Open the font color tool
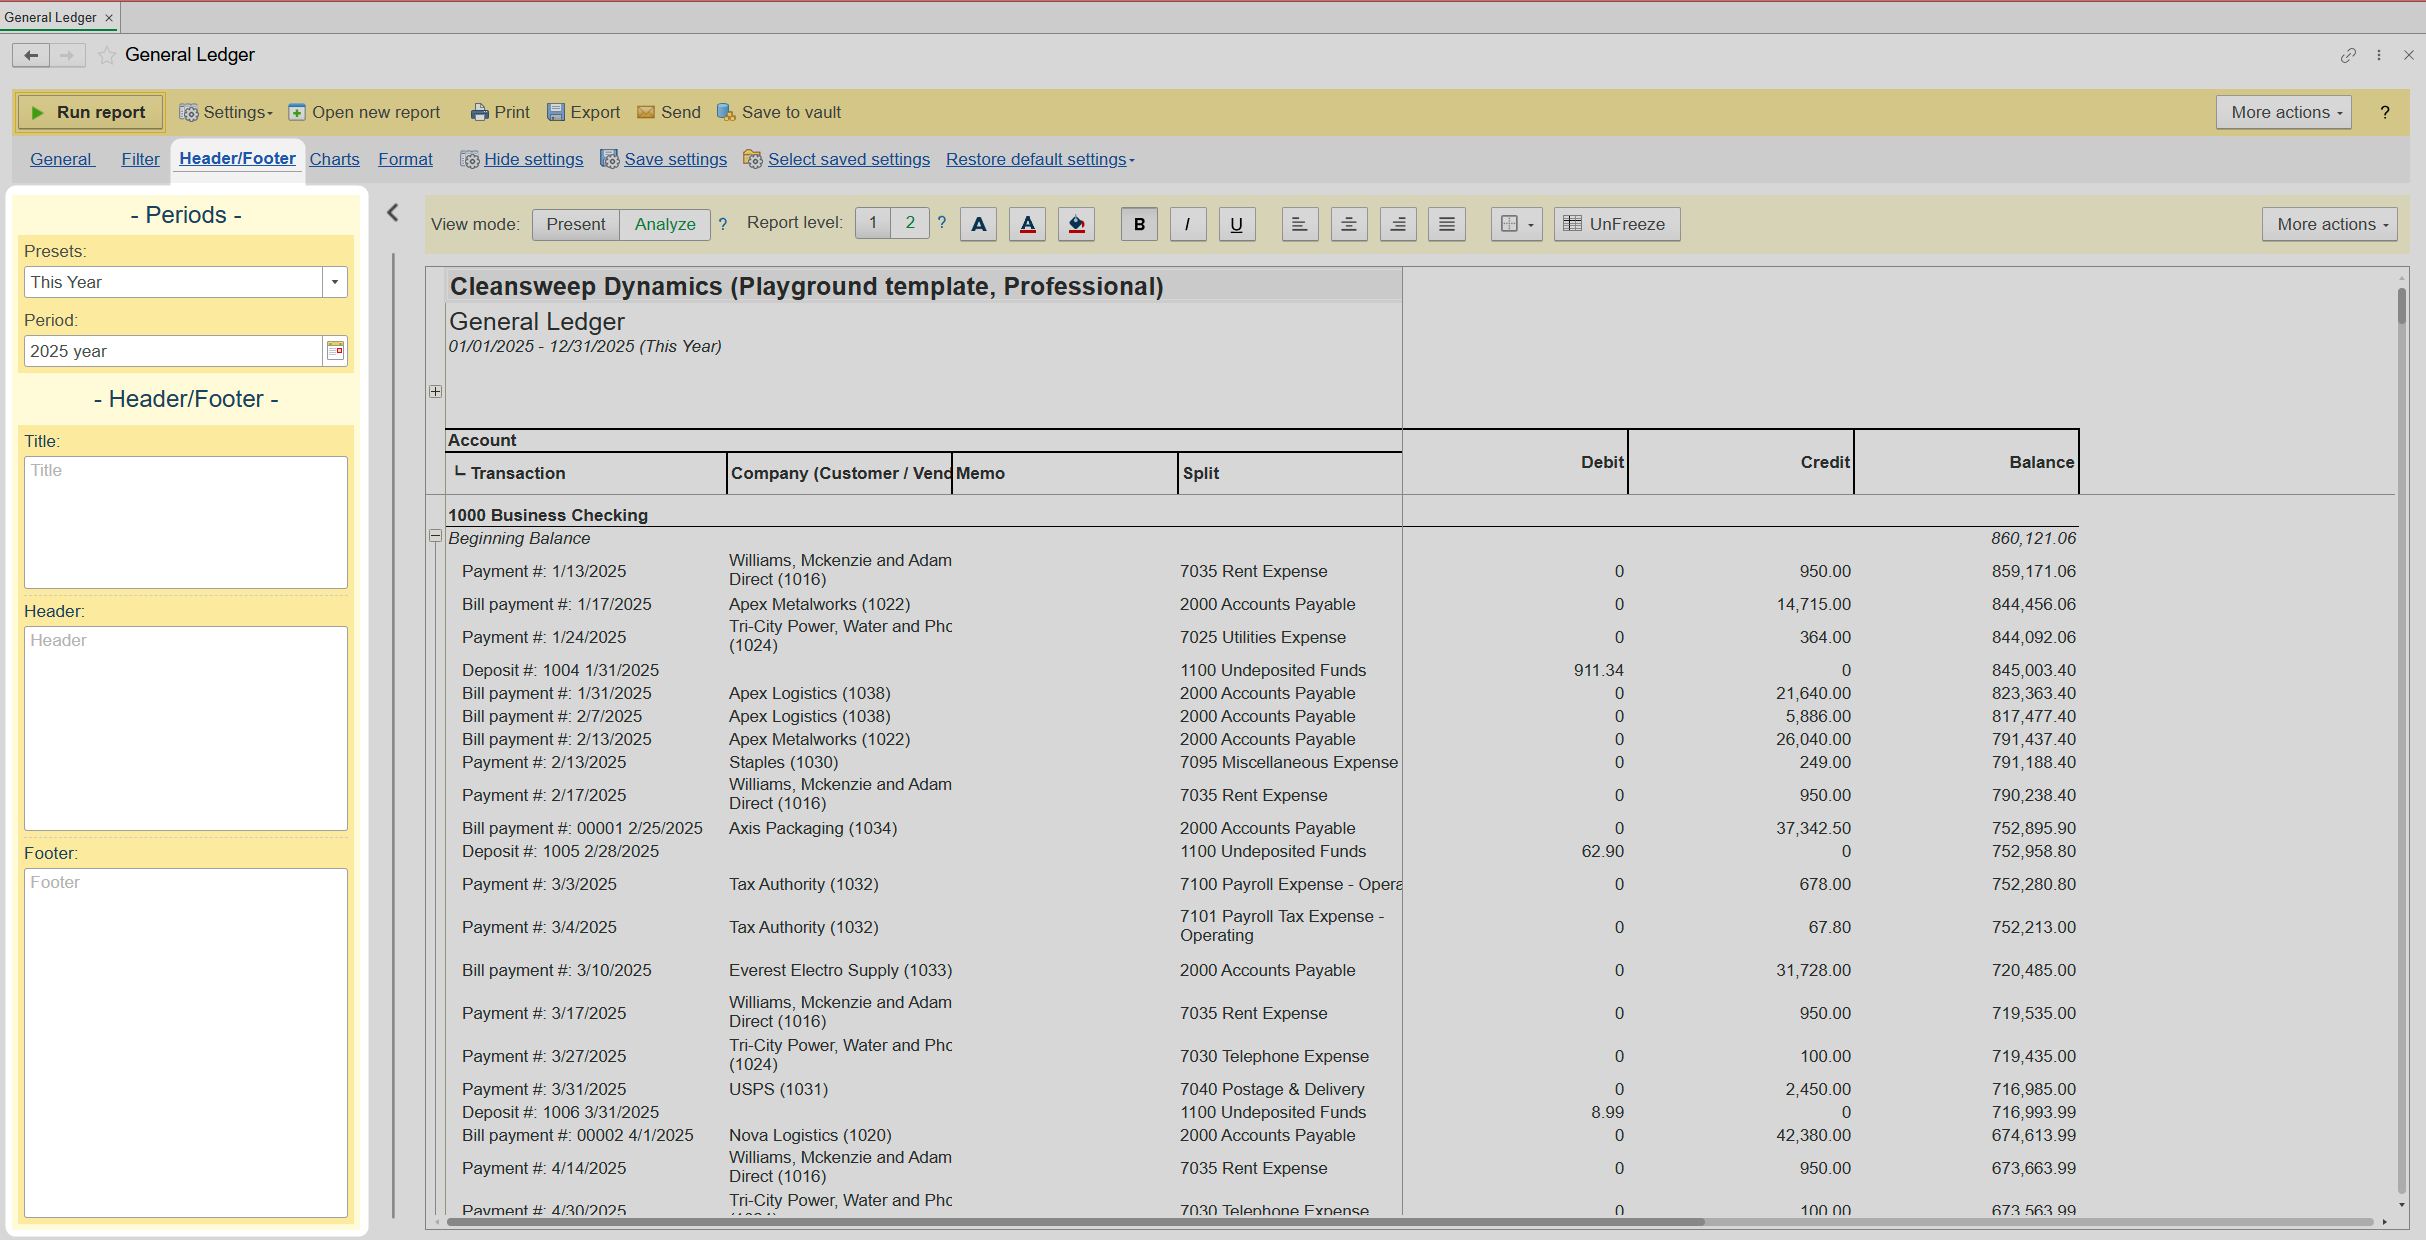This screenshot has height=1240, width=2426. 1027,224
